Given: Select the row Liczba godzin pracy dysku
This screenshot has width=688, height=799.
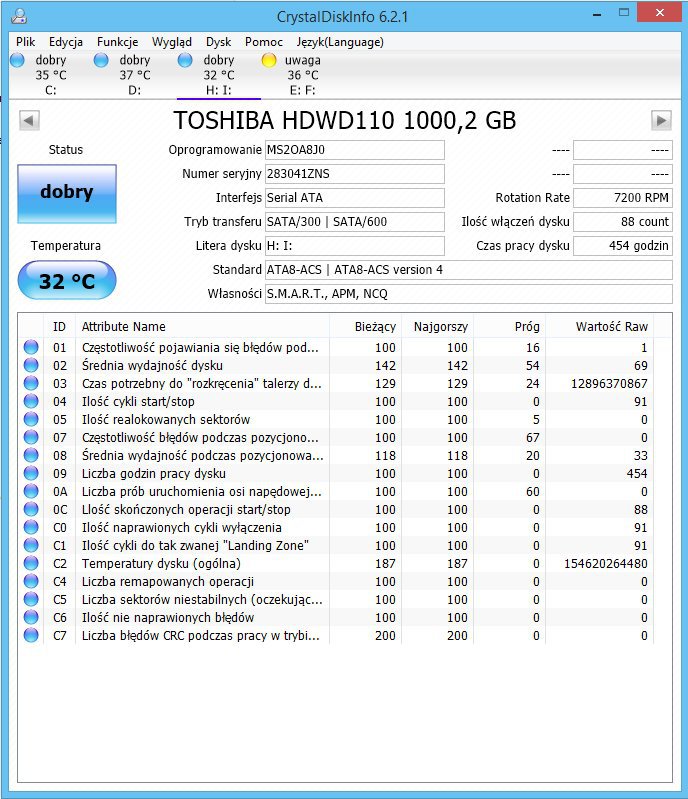Looking at the screenshot, I should pyautogui.click(x=336, y=473).
